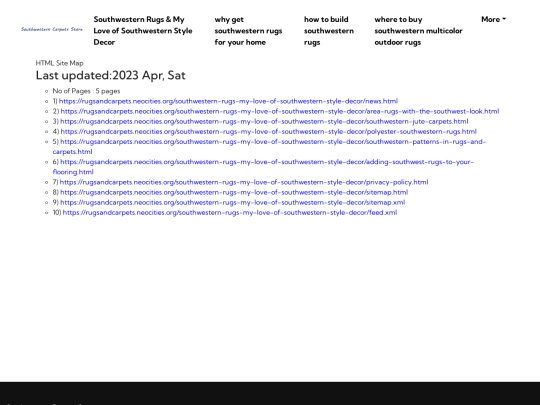540x405 pixels.
Task: Open why get southwestern rugs for your home
Action: (x=248, y=31)
